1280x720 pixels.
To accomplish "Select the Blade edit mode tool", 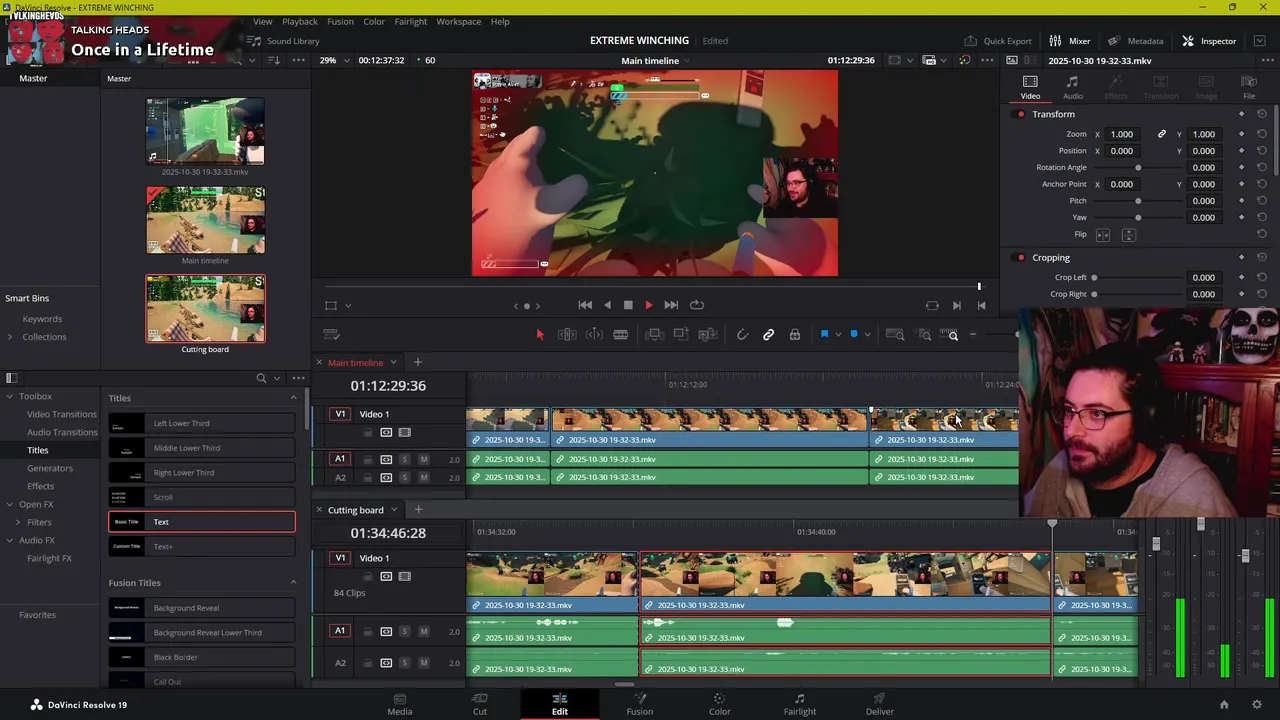I will coord(620,335).
